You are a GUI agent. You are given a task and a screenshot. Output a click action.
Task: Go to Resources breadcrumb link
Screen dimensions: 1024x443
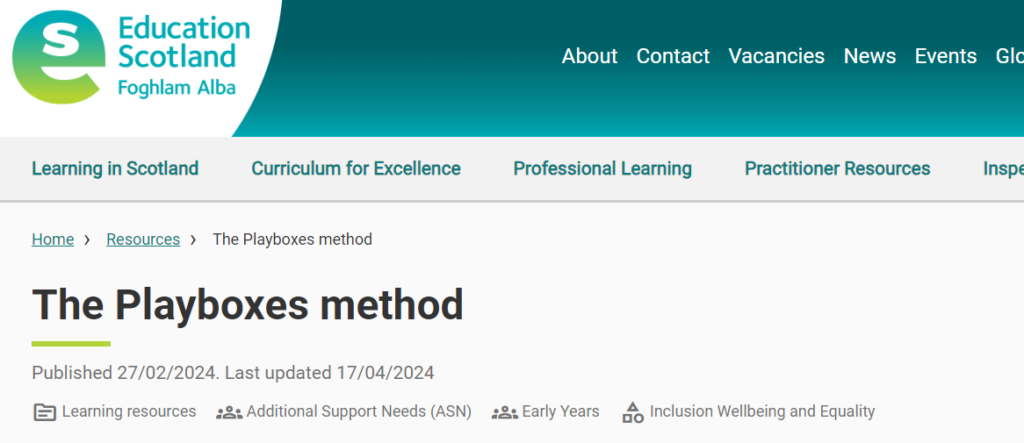click(x=143, y=240)
